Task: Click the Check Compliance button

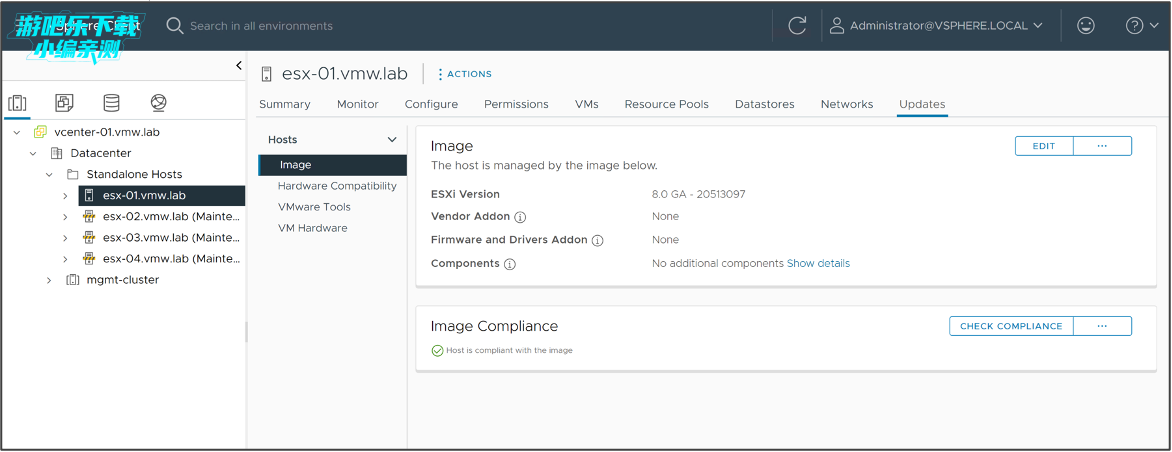Action: tap(1011, 326)
